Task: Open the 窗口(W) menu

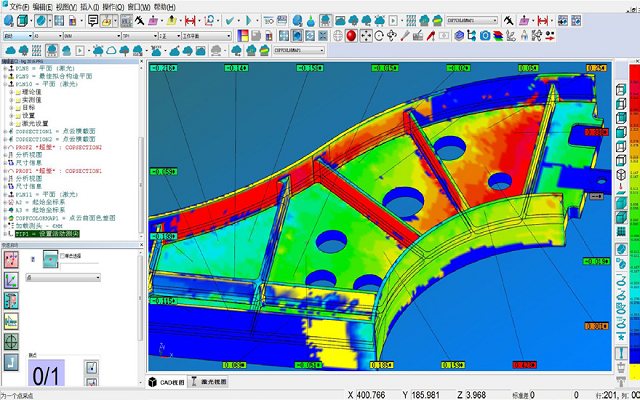Action: pyautogui.click(x=139, y=7)
